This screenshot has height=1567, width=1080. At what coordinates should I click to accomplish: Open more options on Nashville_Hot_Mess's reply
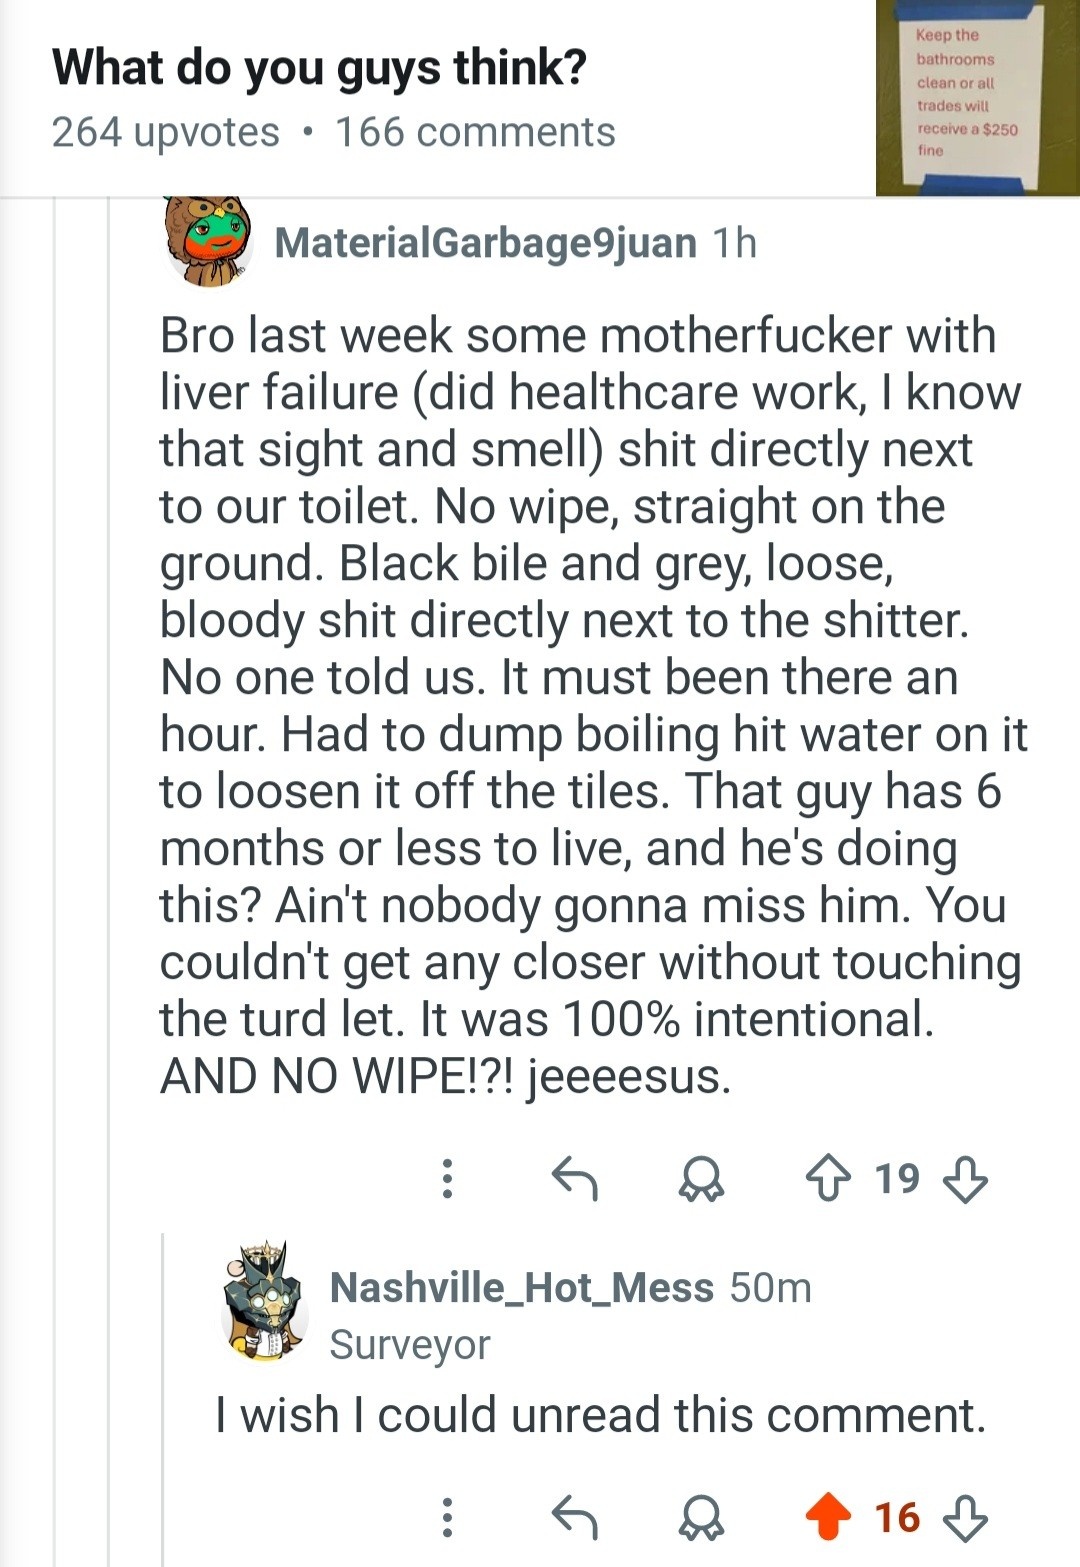click(x=447, y=1517)
